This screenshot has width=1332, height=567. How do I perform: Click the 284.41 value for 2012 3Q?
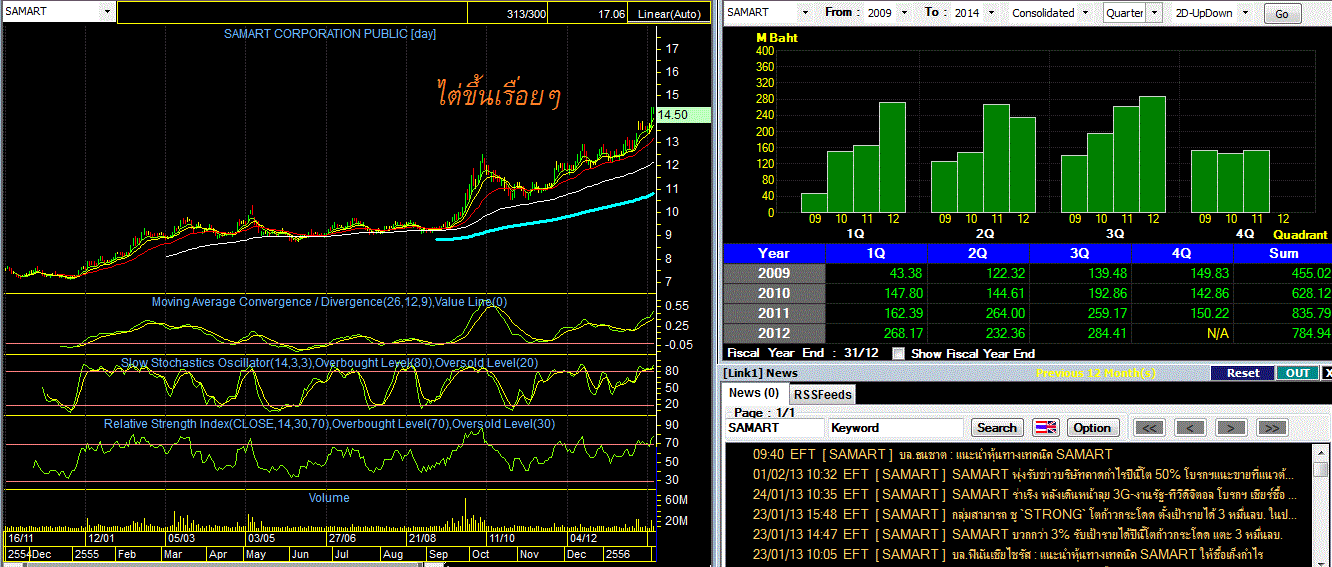[1108, 333]
